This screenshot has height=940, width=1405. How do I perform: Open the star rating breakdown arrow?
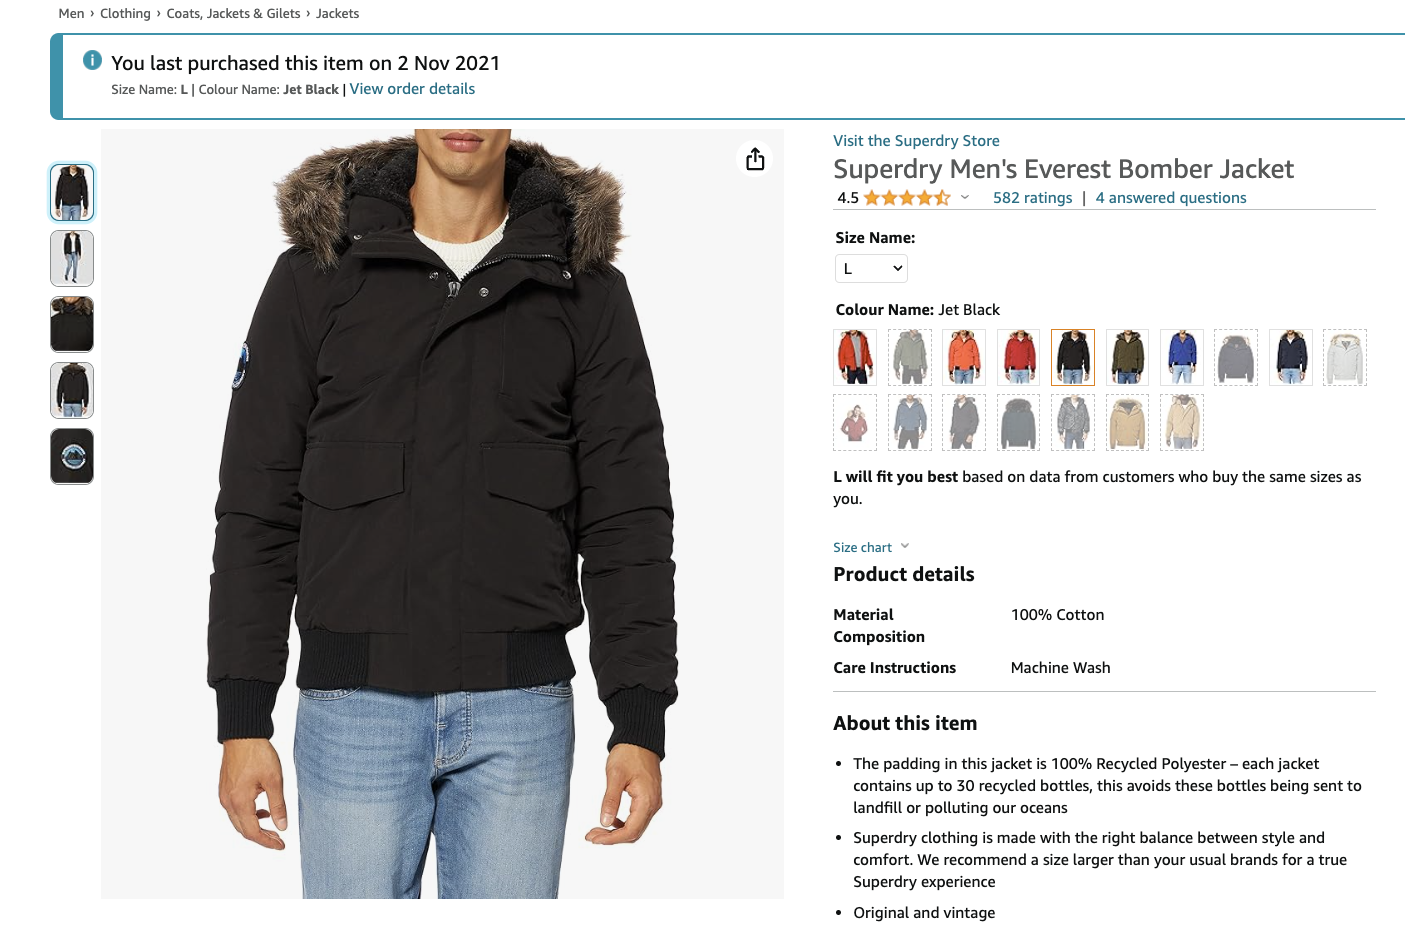click(965, 197)
